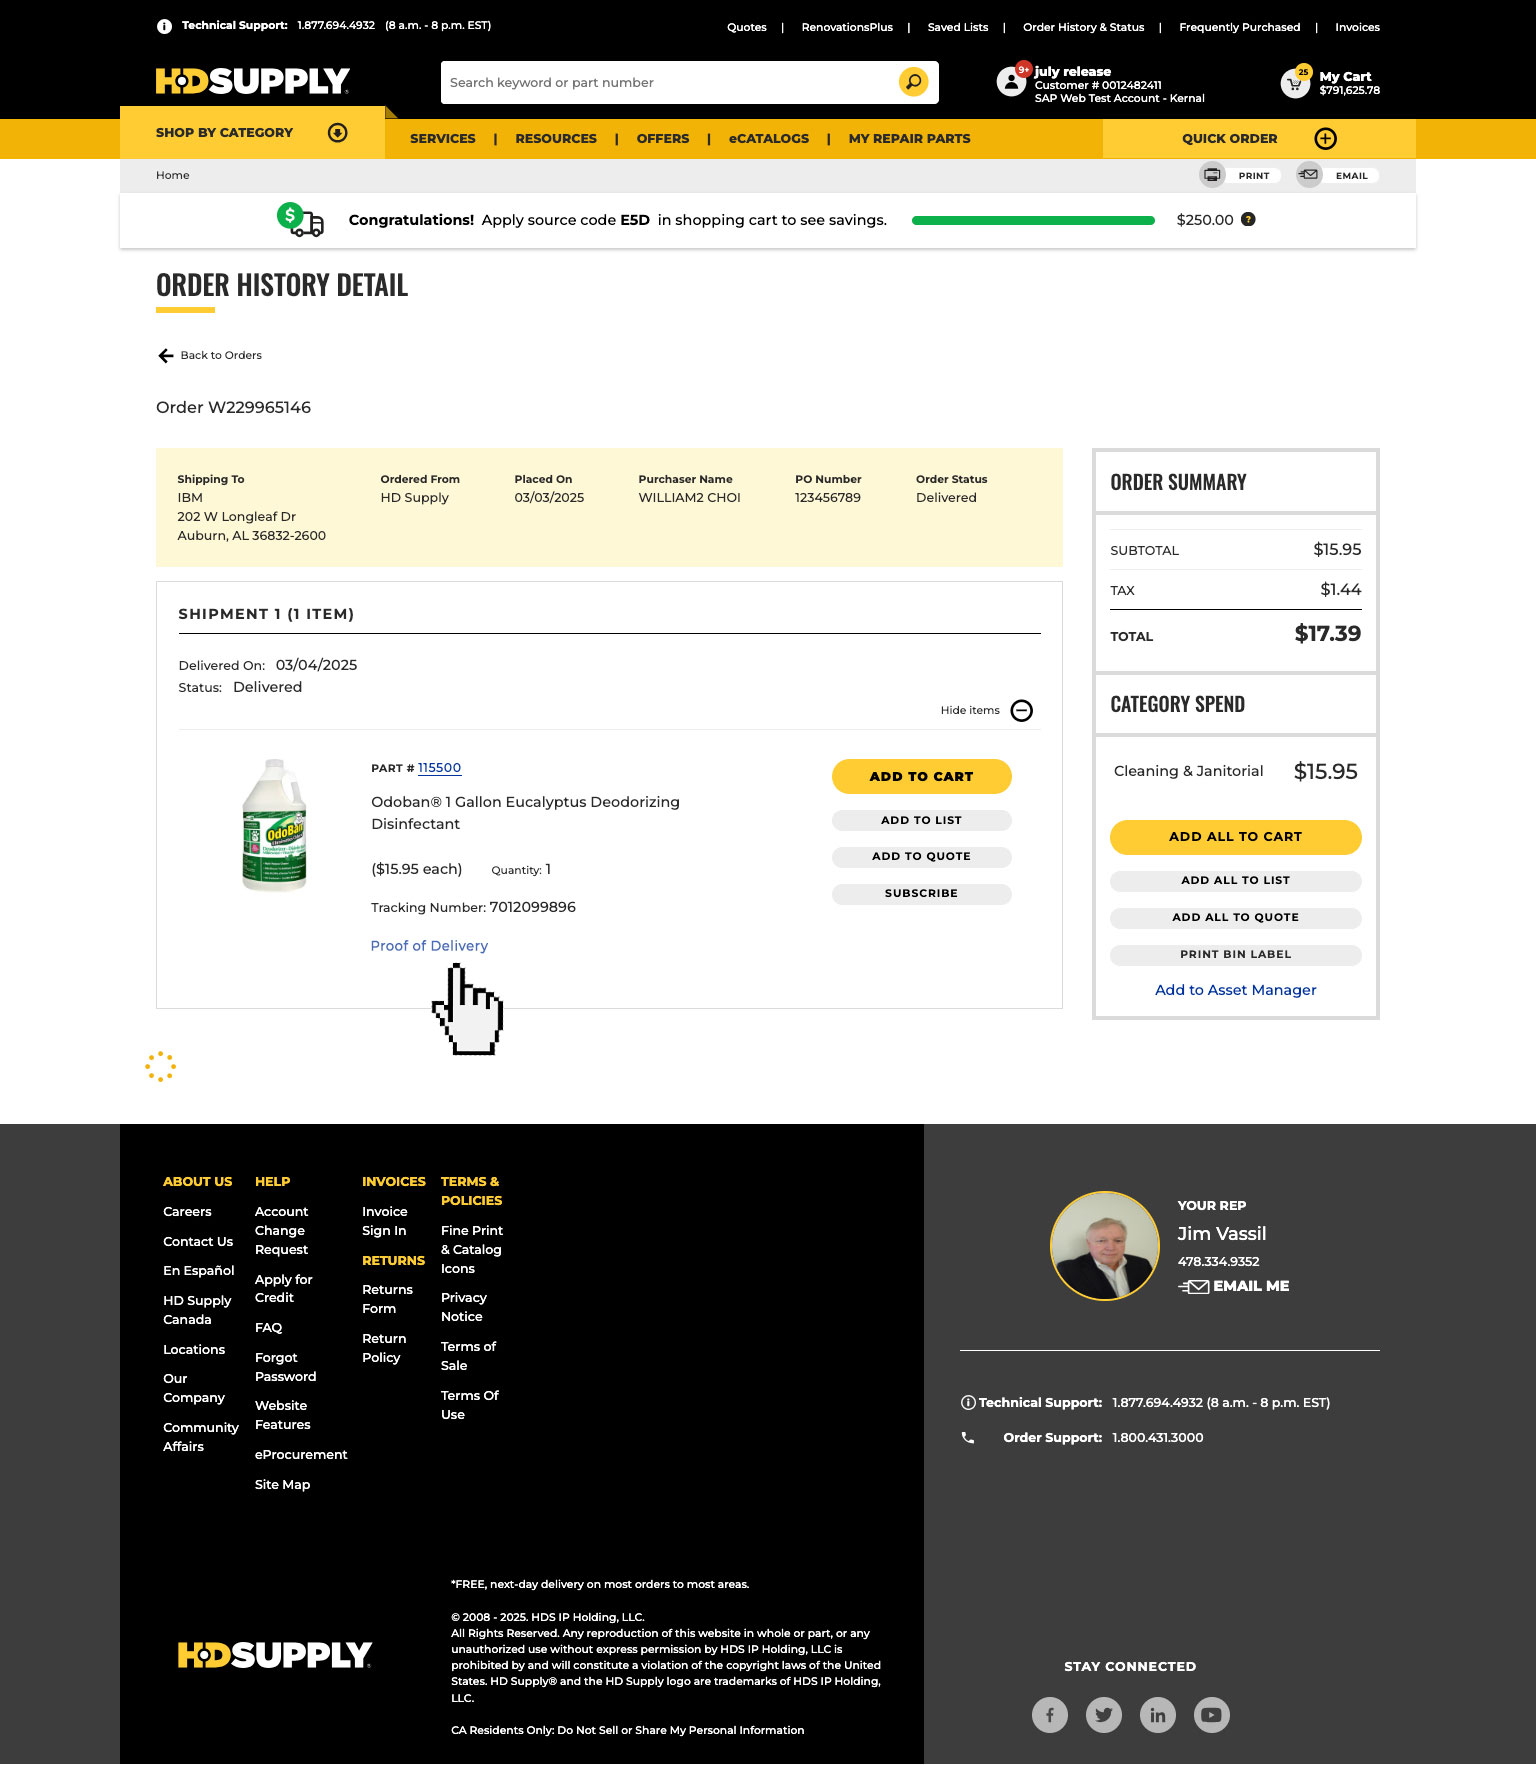Open the Careers footer link

[x=187, y=1212]
